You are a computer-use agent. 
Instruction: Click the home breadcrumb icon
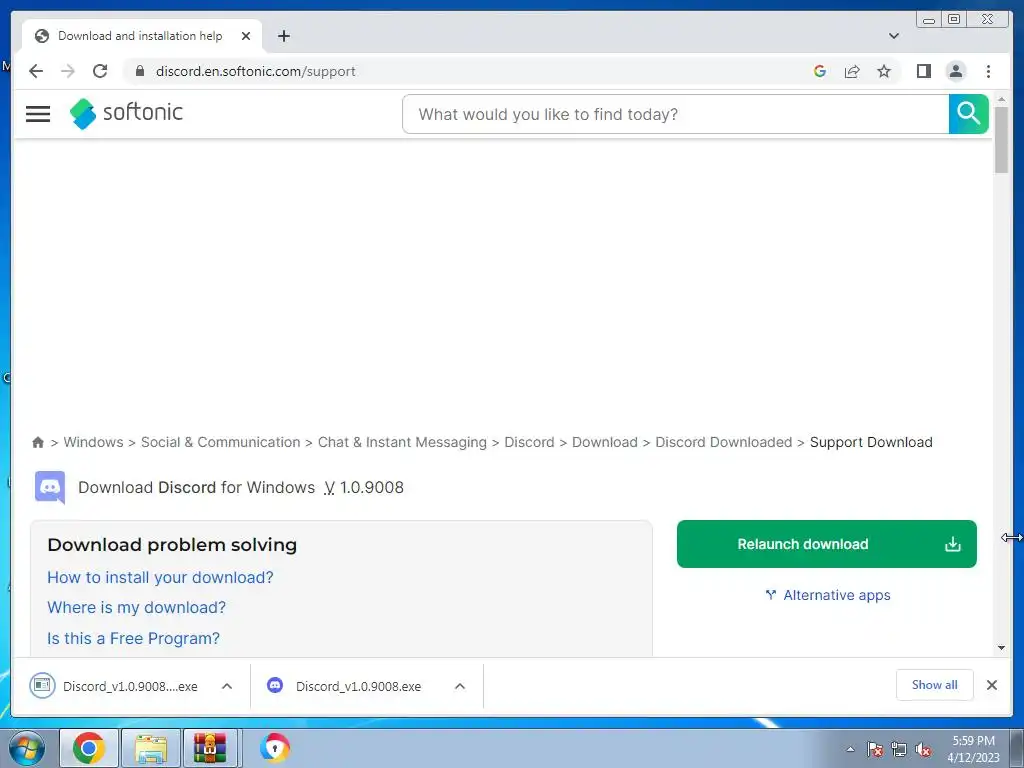tap(38, 442)
